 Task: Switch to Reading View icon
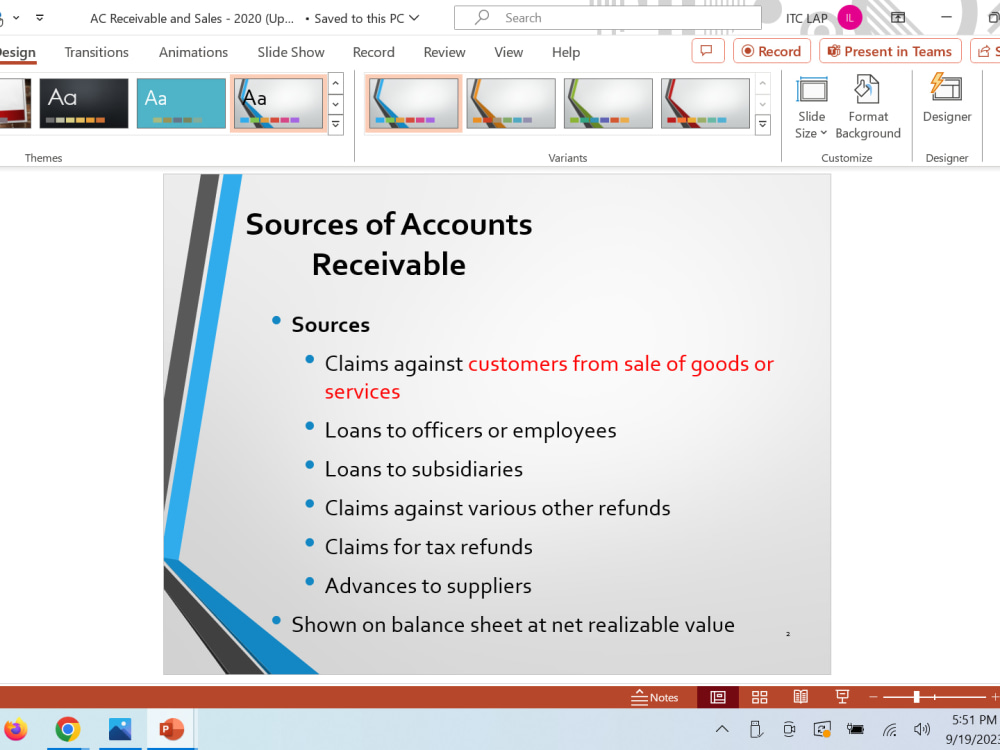point(801,697)
